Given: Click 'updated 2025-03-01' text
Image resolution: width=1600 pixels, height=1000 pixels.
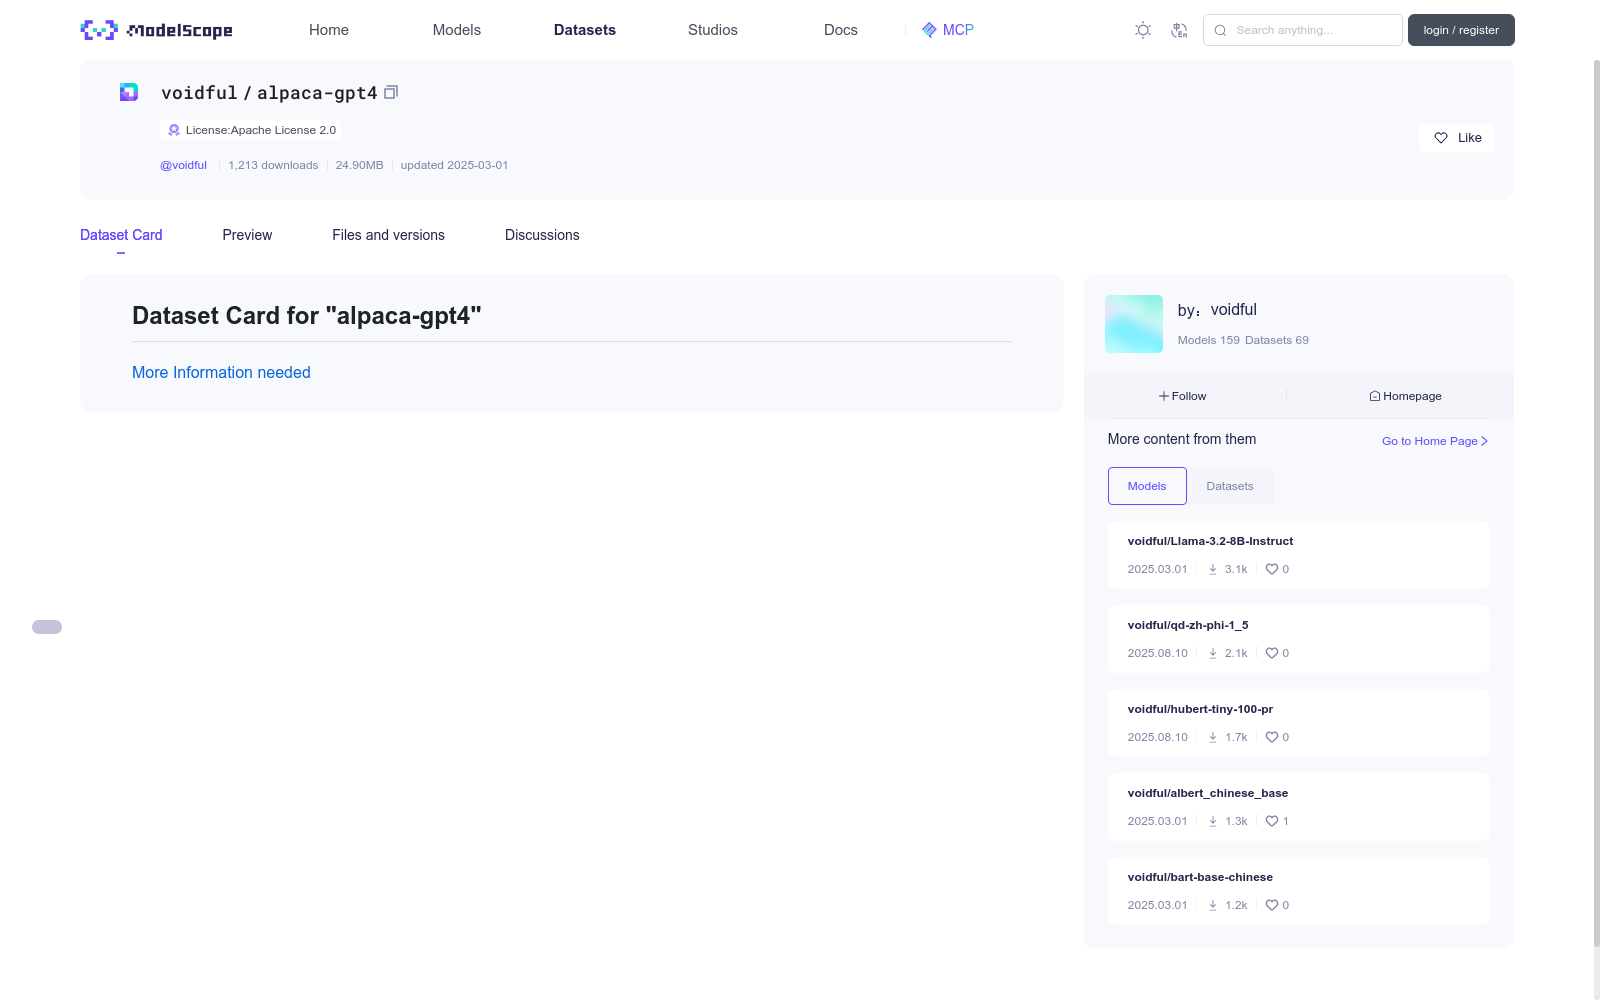Looking at the screenshot, I should coord(454,165).
